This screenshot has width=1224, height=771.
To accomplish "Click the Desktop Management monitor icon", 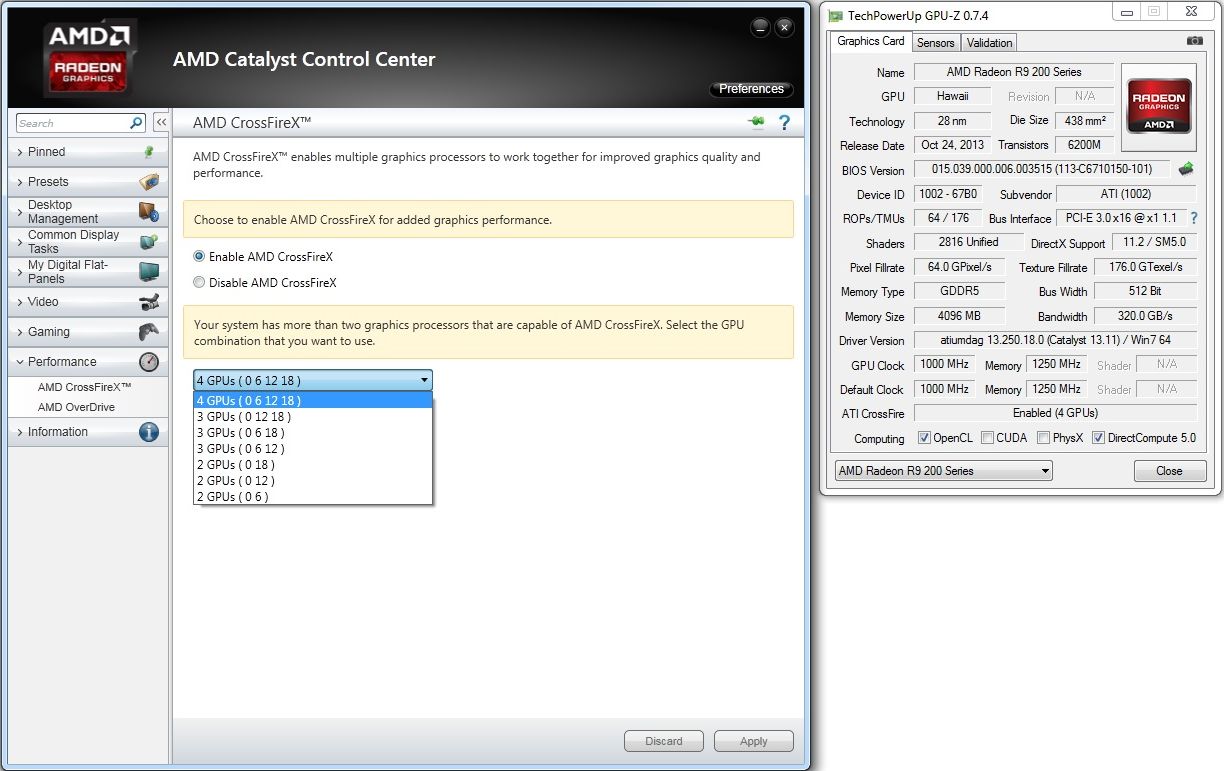I will 149,212.
